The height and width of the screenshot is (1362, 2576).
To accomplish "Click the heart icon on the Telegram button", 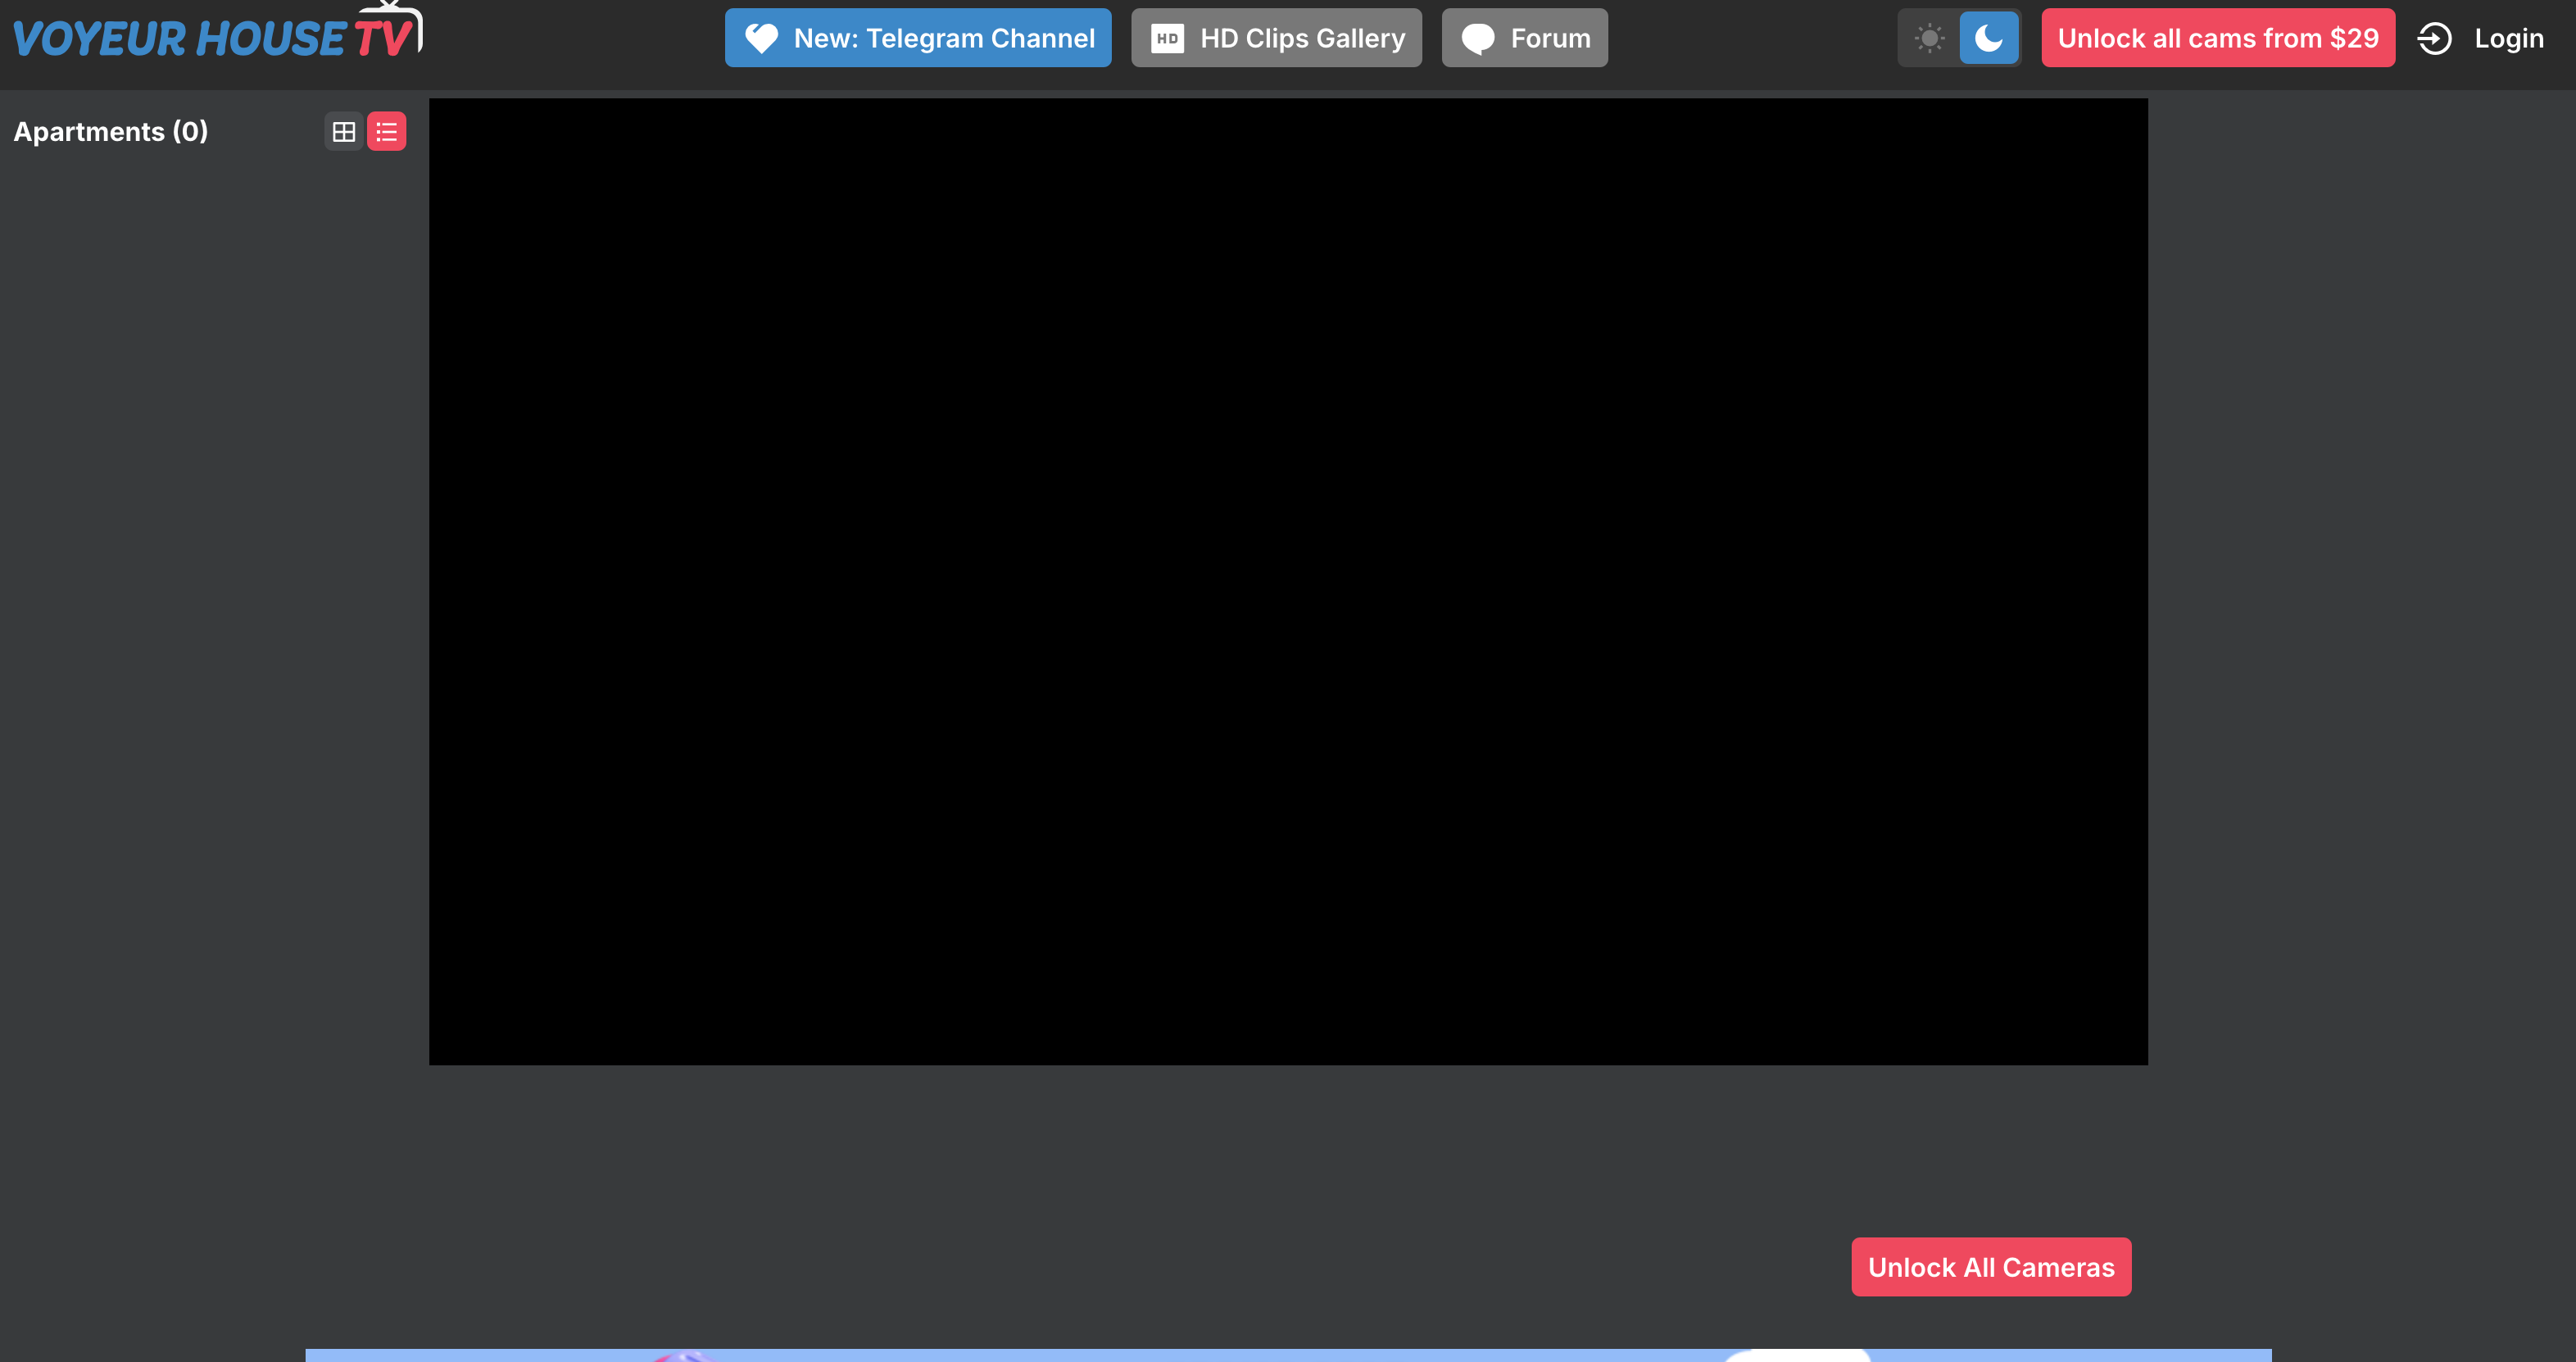I will pos(761,38).
